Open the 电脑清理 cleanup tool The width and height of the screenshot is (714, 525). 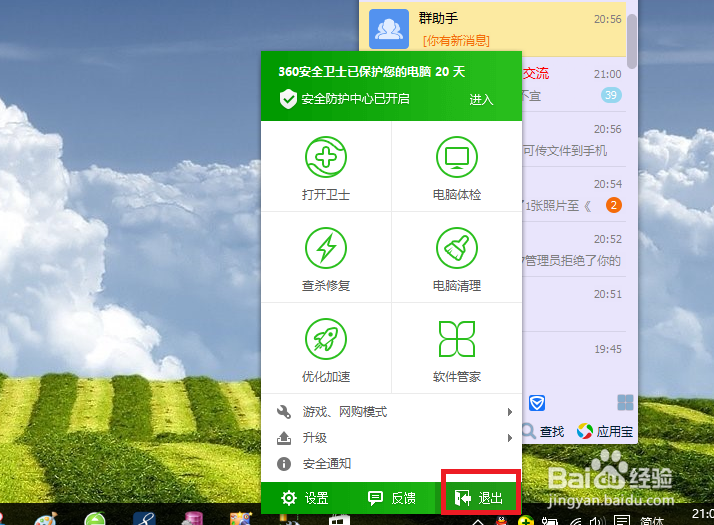(457, 259)
